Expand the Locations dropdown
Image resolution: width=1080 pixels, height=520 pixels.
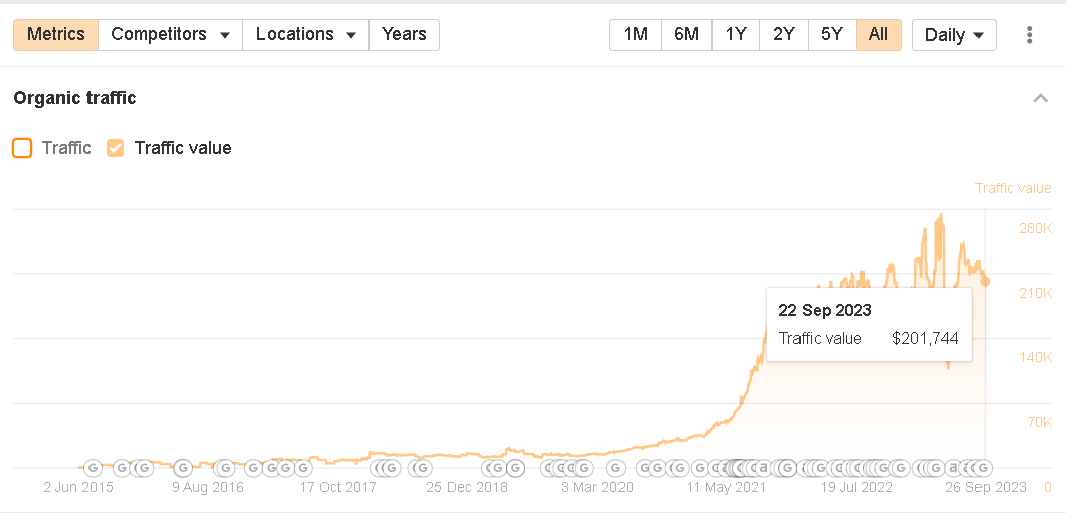coord(305,35)
